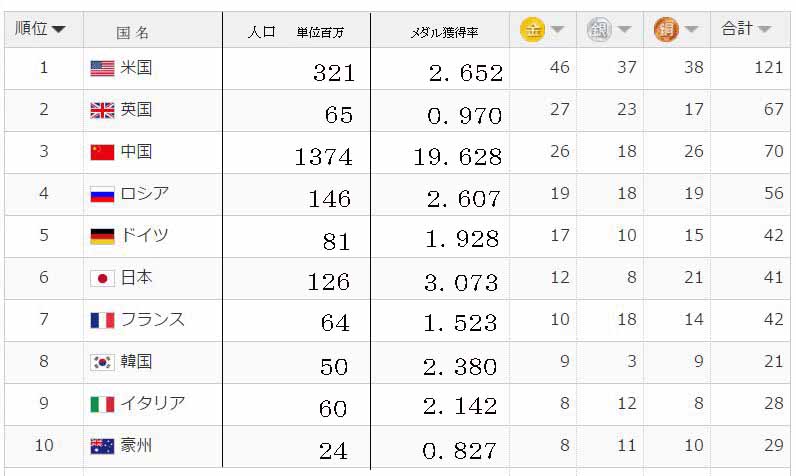Click the 国名 column header
This screenshot has height=476, width=796.
tap(133, 32)
